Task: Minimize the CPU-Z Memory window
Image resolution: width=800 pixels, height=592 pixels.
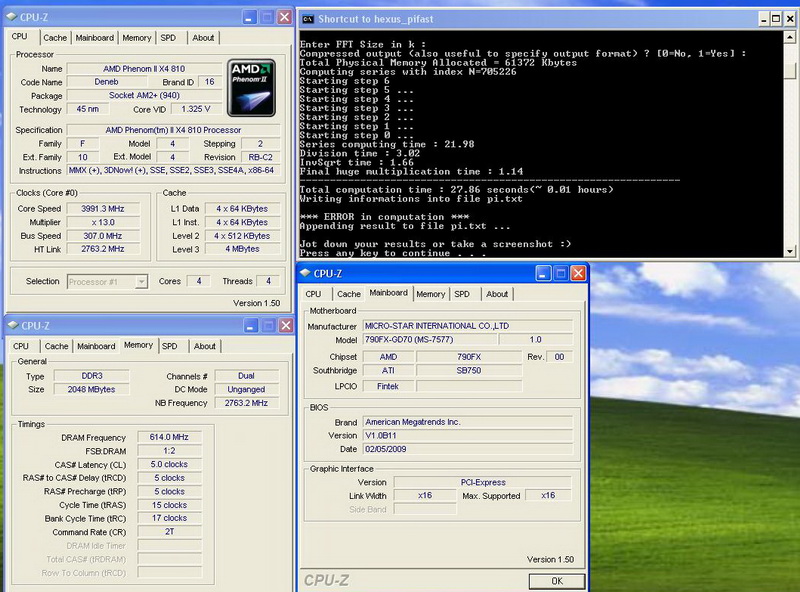Action: tap(251, 326)
